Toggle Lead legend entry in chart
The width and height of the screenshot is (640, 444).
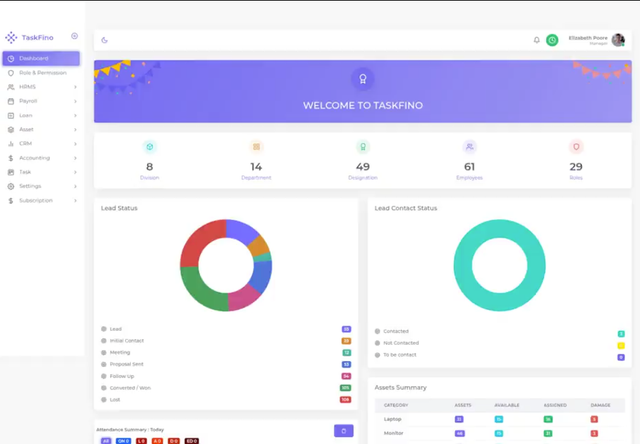pyautogui.click(x=111, y=329)
